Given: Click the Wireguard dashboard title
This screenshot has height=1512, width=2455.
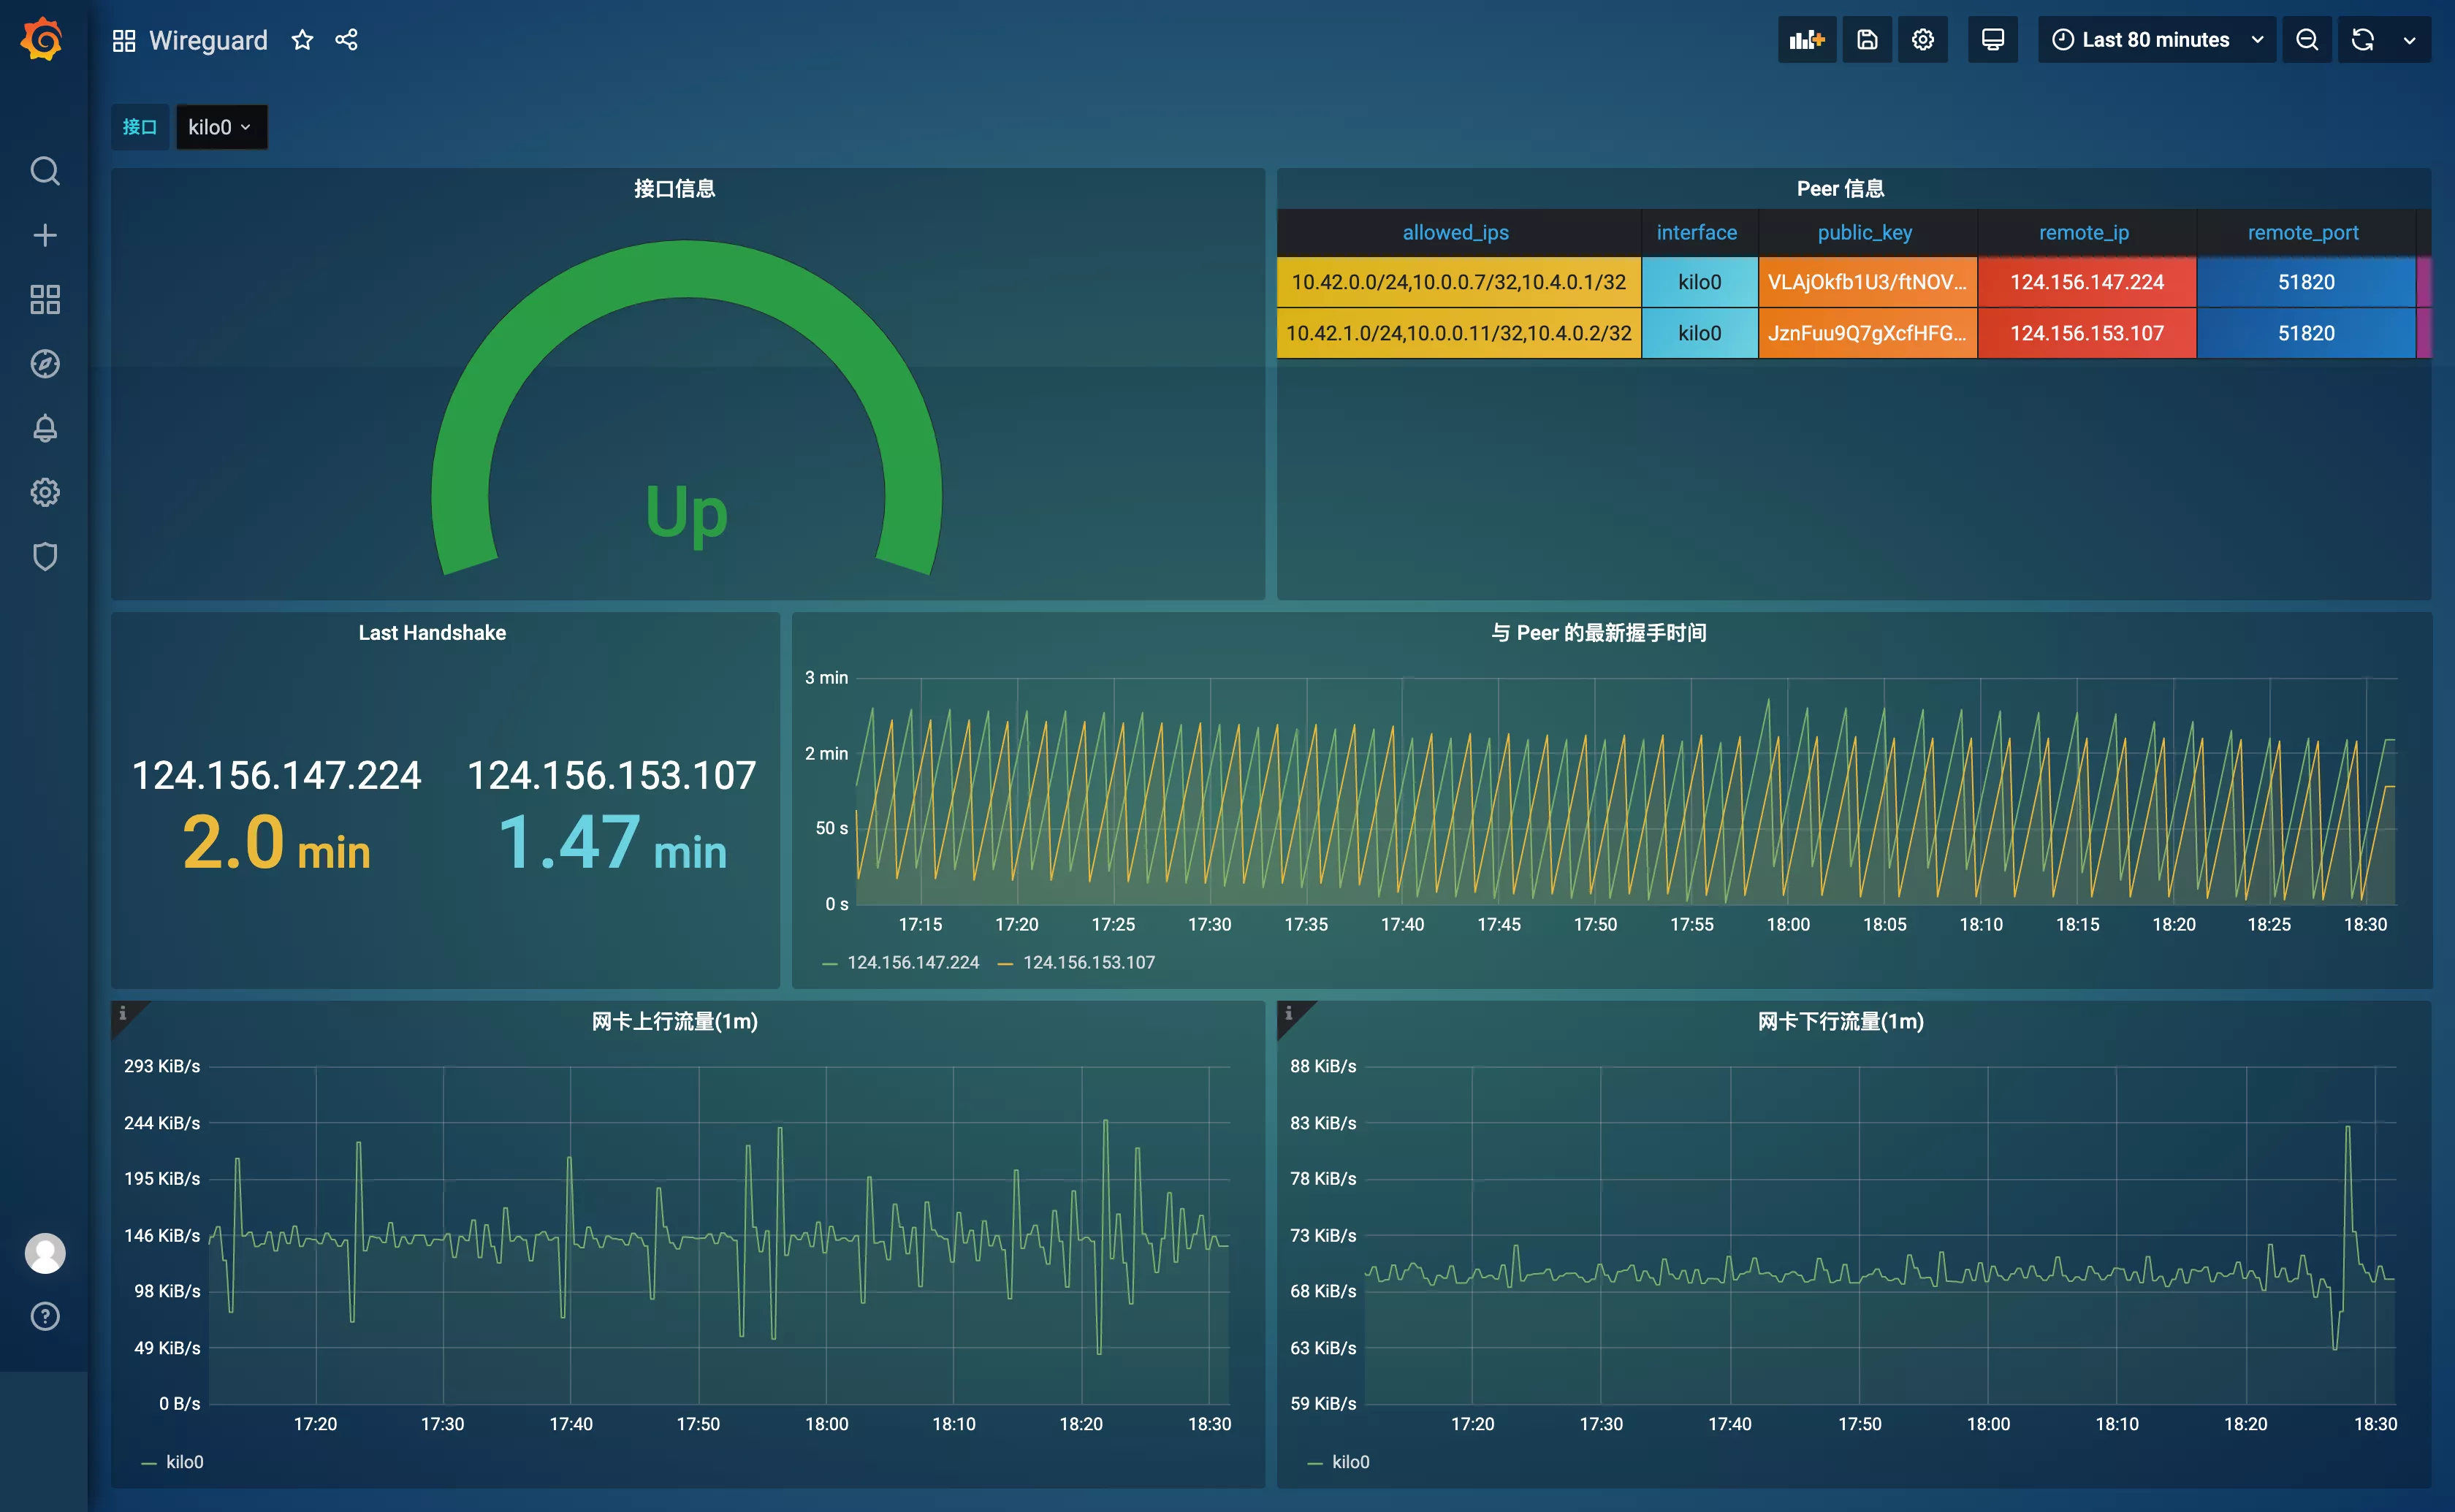Looking at the screenshot, I should pos(208,40).
